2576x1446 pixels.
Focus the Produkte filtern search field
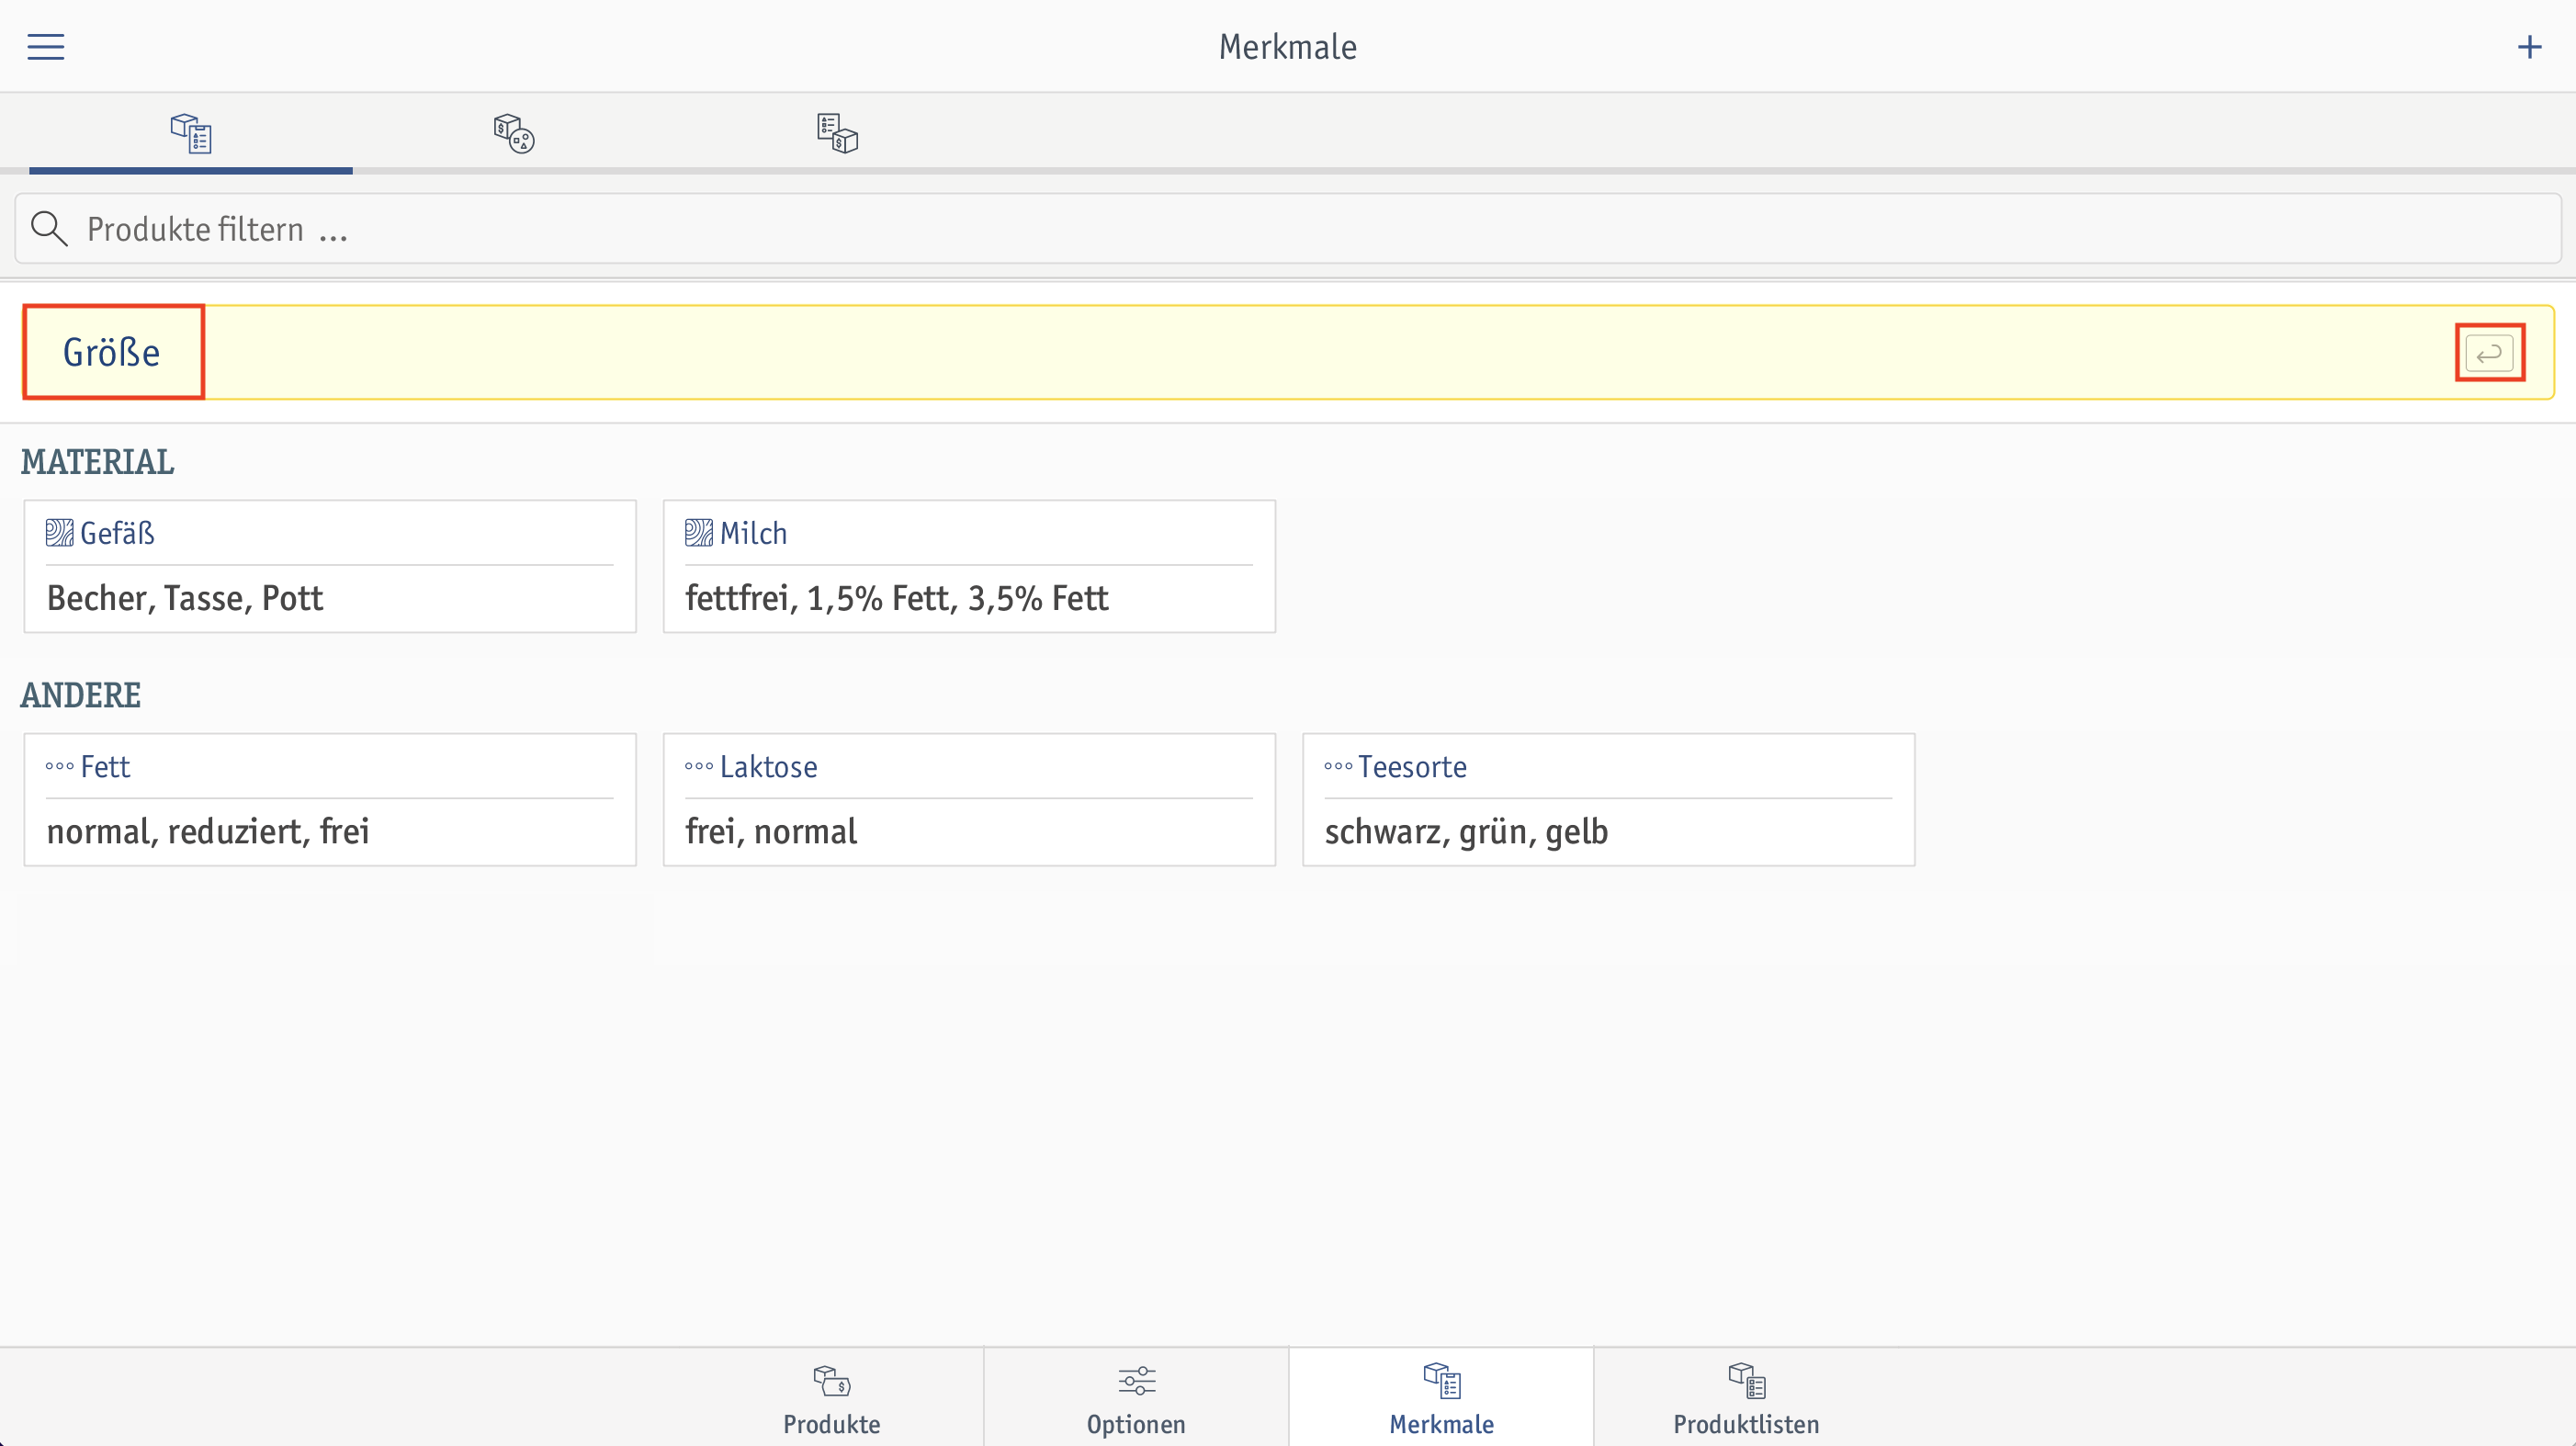1288,229
